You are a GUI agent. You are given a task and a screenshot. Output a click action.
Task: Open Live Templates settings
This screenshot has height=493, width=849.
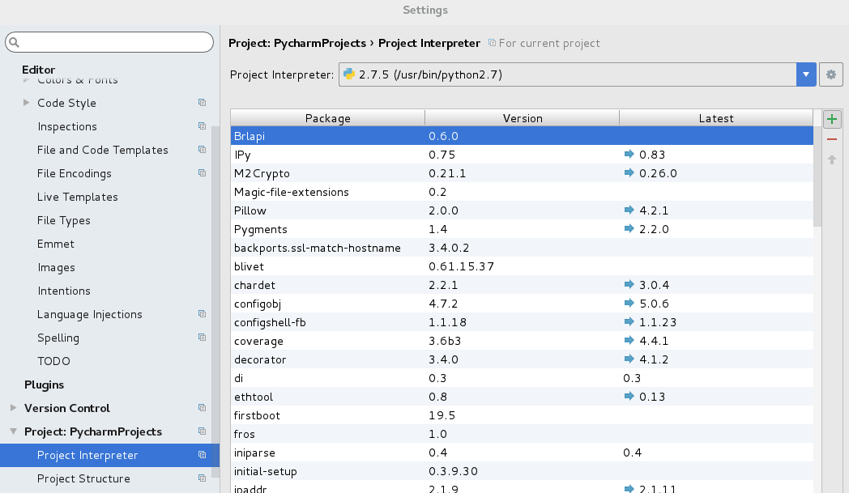click(x=77, y=197)
